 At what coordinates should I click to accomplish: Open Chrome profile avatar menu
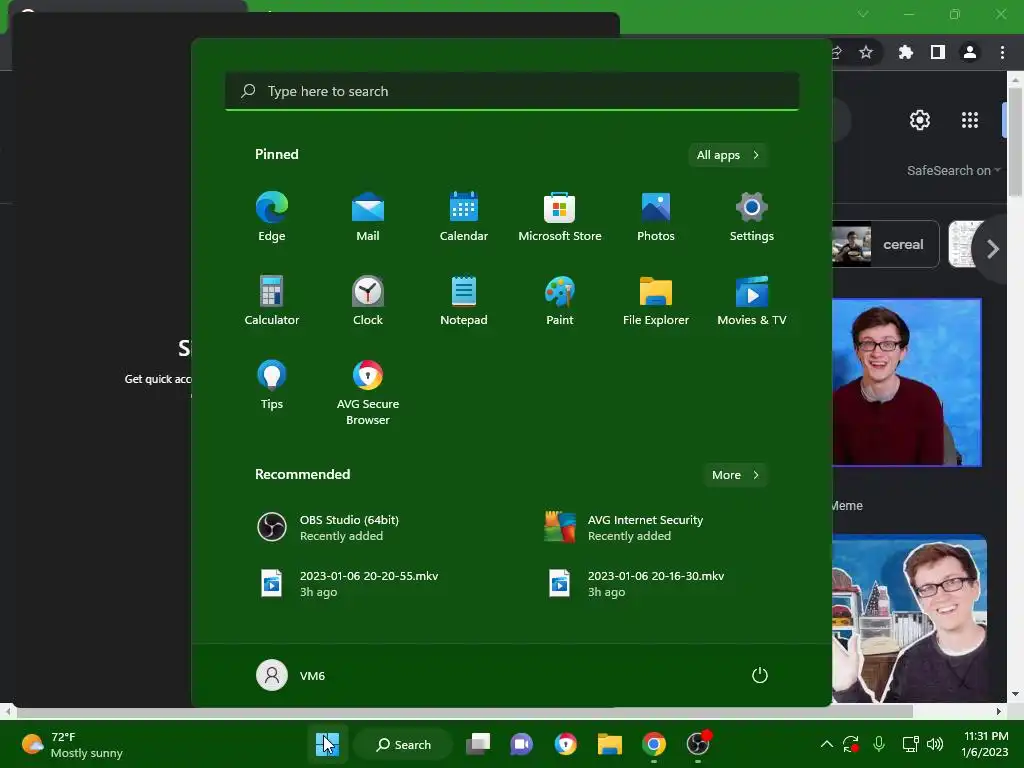tap(970, 52)
